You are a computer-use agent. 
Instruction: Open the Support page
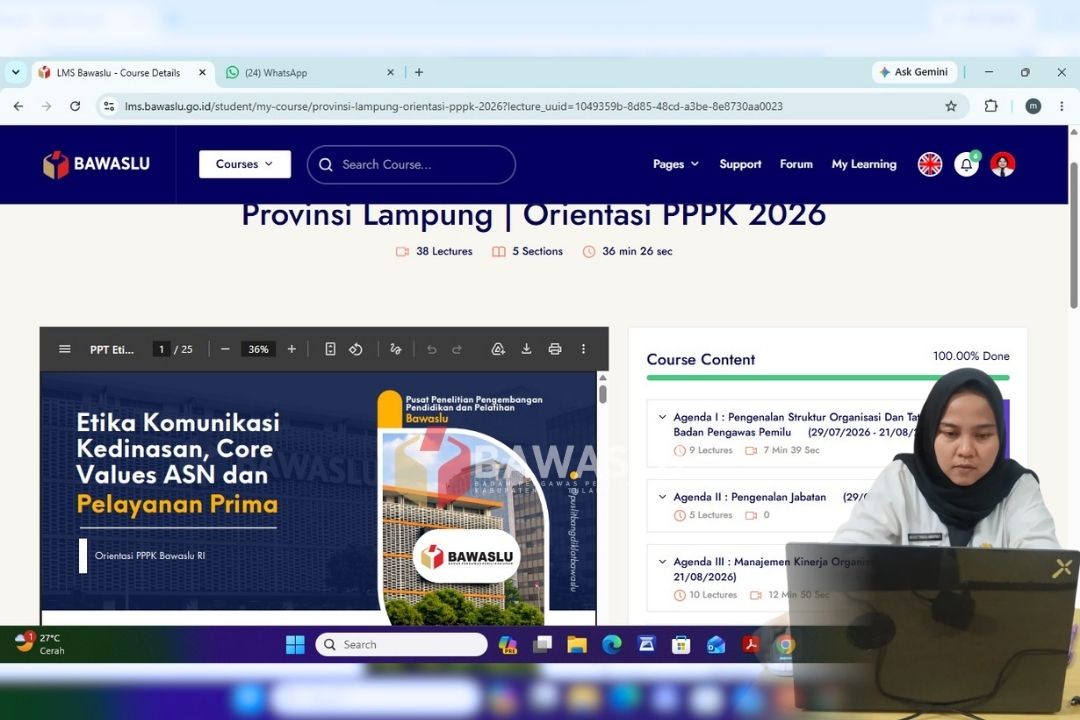tap(740, 164)
